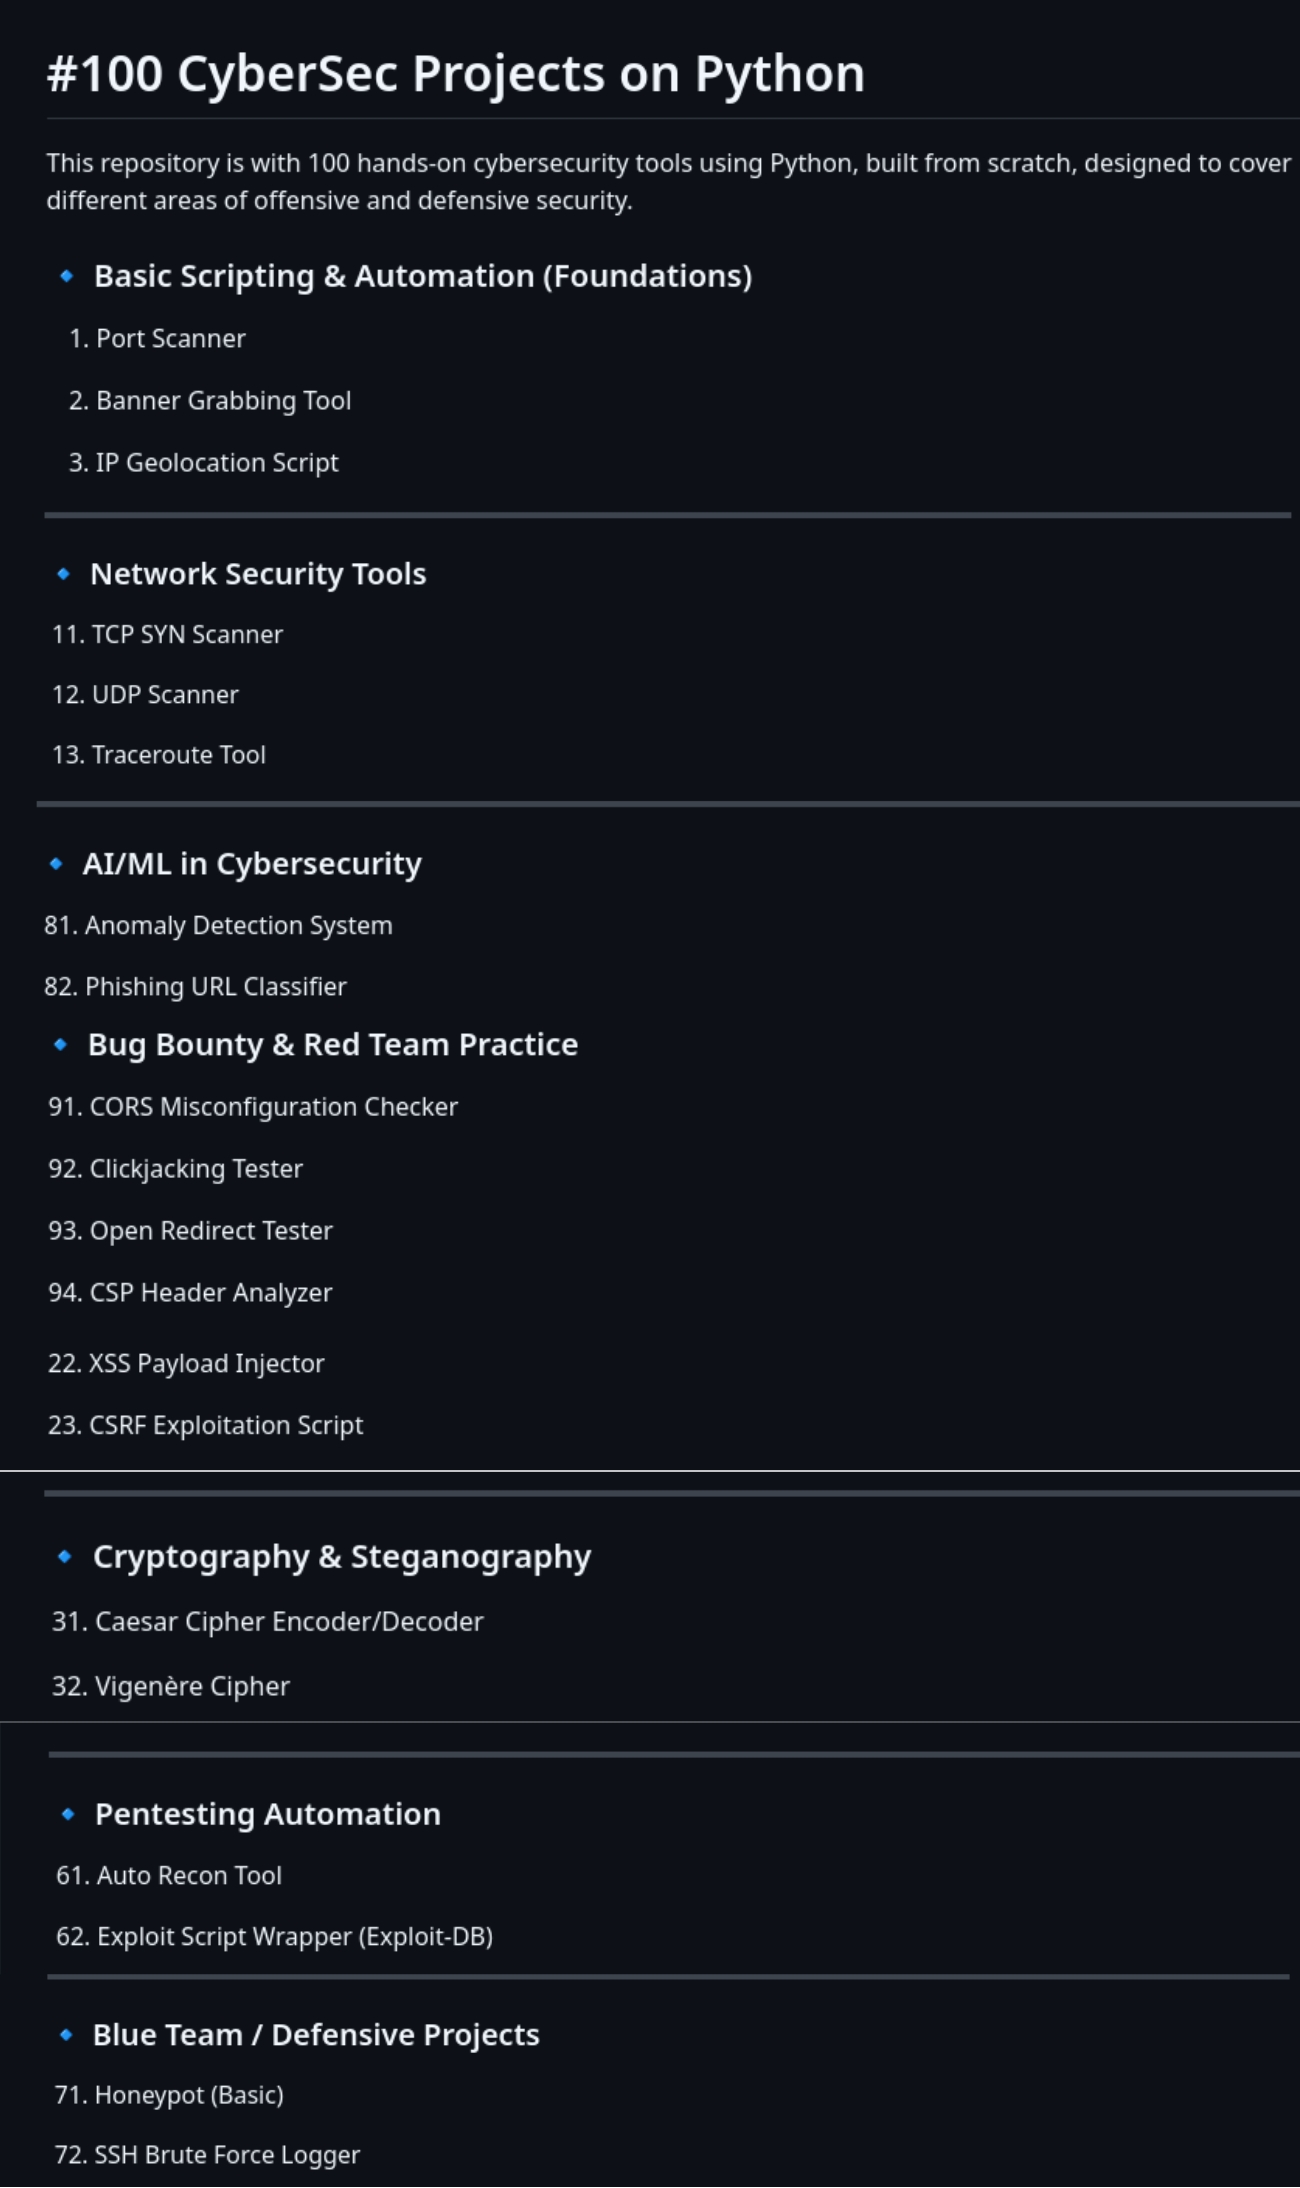Click the Traceroute Tool list item
Image resolution: width=1300 pixels, height=2188 pixels.
pyautogui.click(x=178, y=755)
